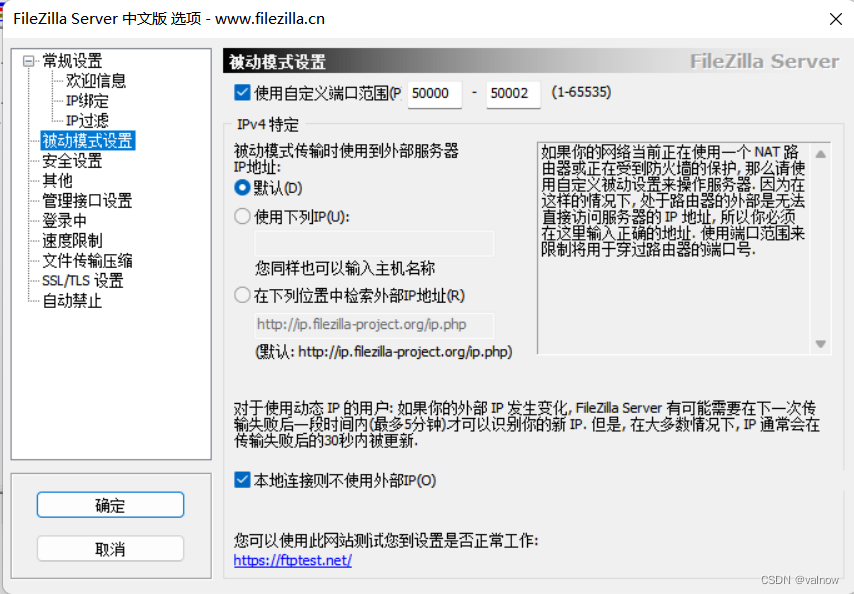Close the FileZilla Server options dialog
The height and width of the screenshot is (594, 854).
click(835, 19)
